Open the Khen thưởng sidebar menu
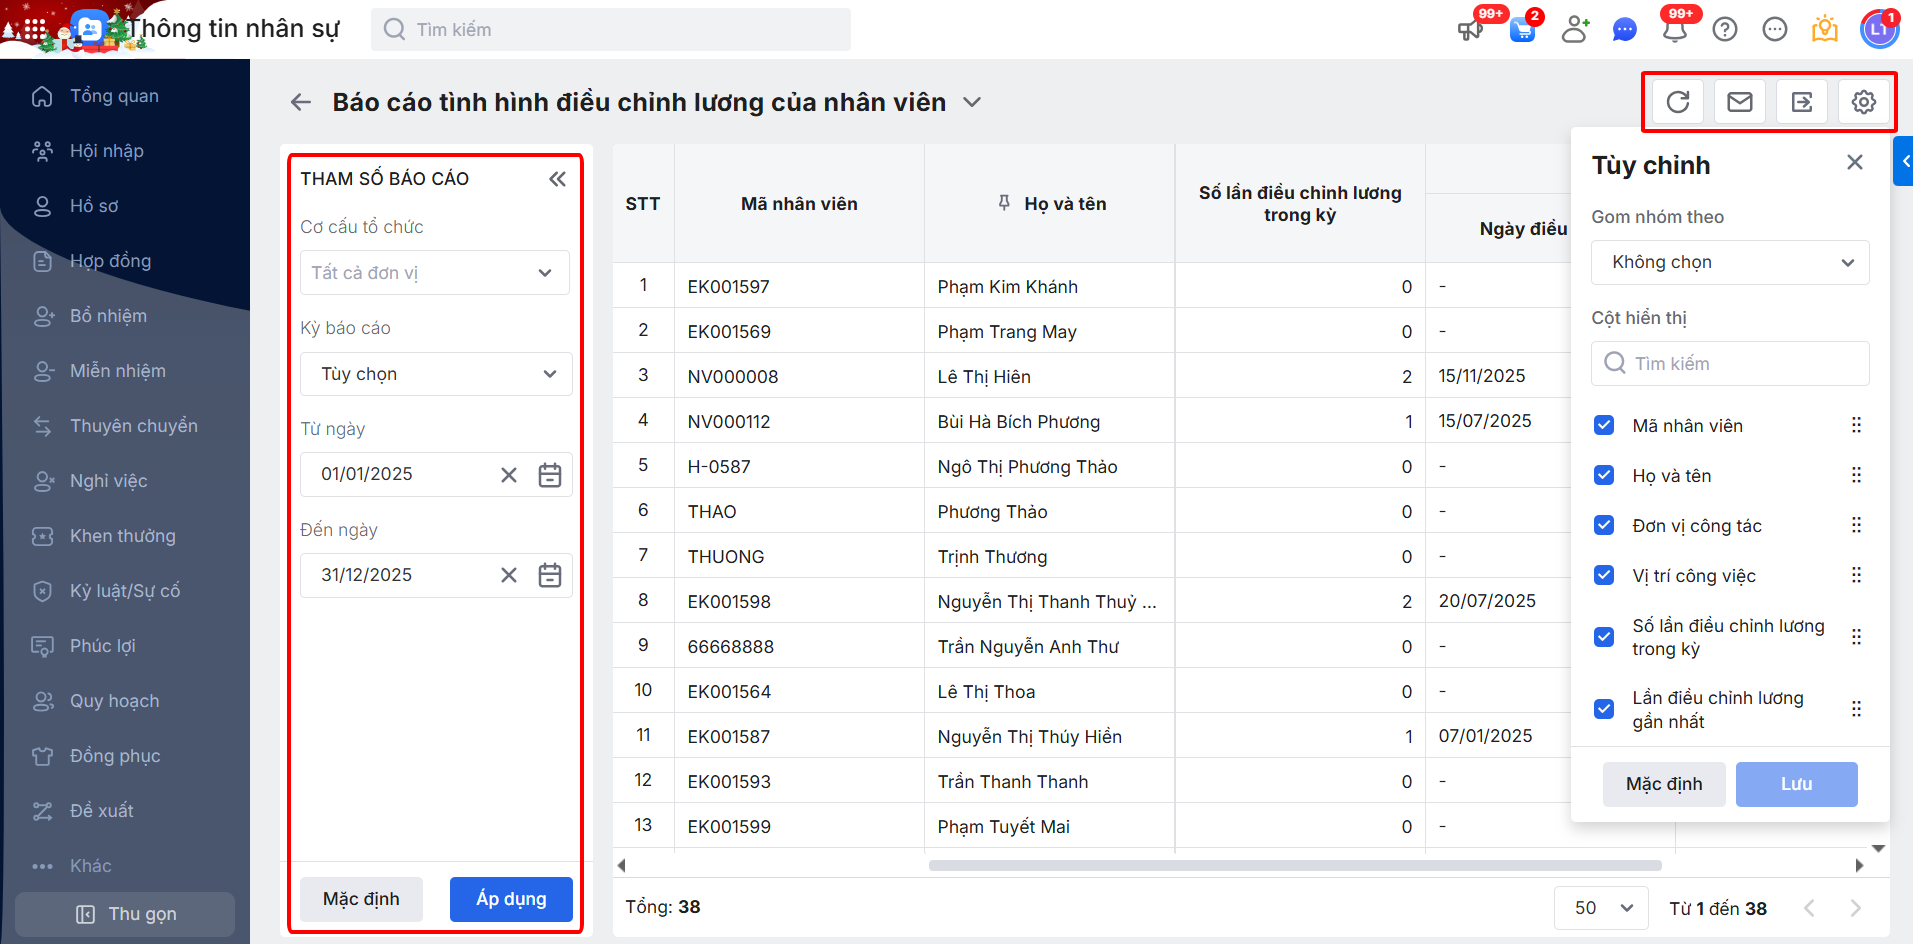The width and height of the screenshot is (1913, 944). (122, 536)
